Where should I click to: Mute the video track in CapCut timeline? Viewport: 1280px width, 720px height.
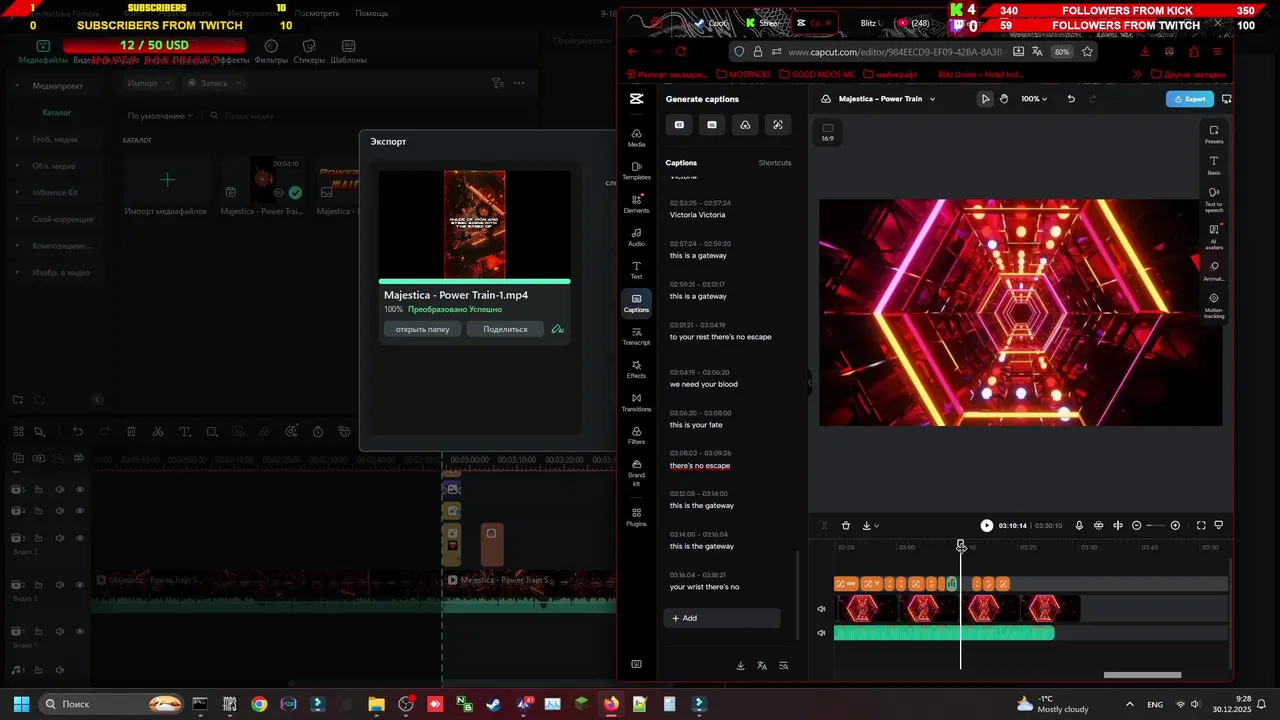822,609
